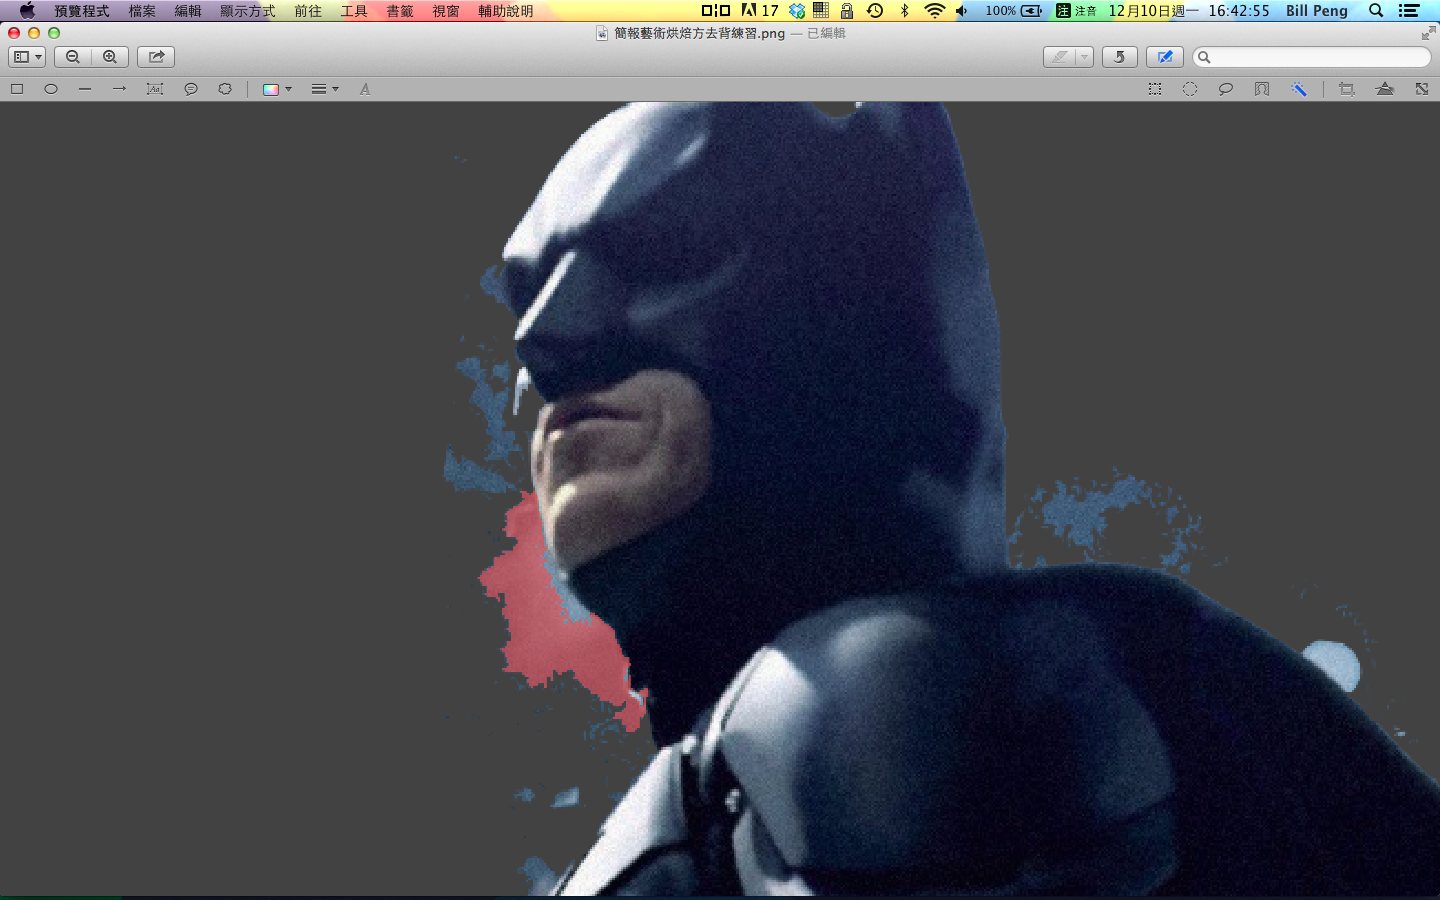Choose the Lasso Selection tool
Viewport: 1440px width, 900px height.
(1225, 89)
